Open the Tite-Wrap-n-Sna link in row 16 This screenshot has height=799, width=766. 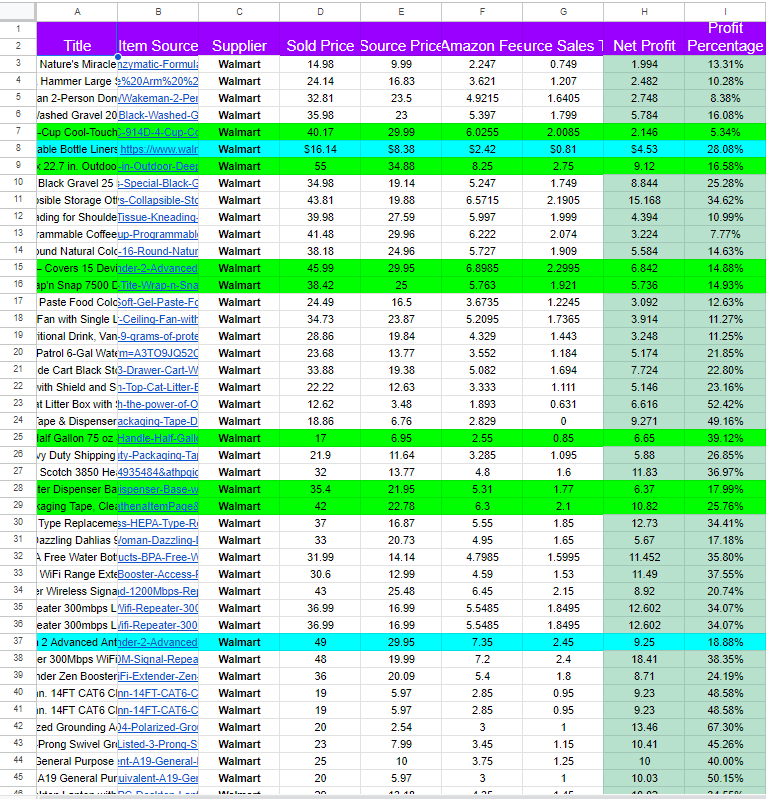click(x=159, y=285)
